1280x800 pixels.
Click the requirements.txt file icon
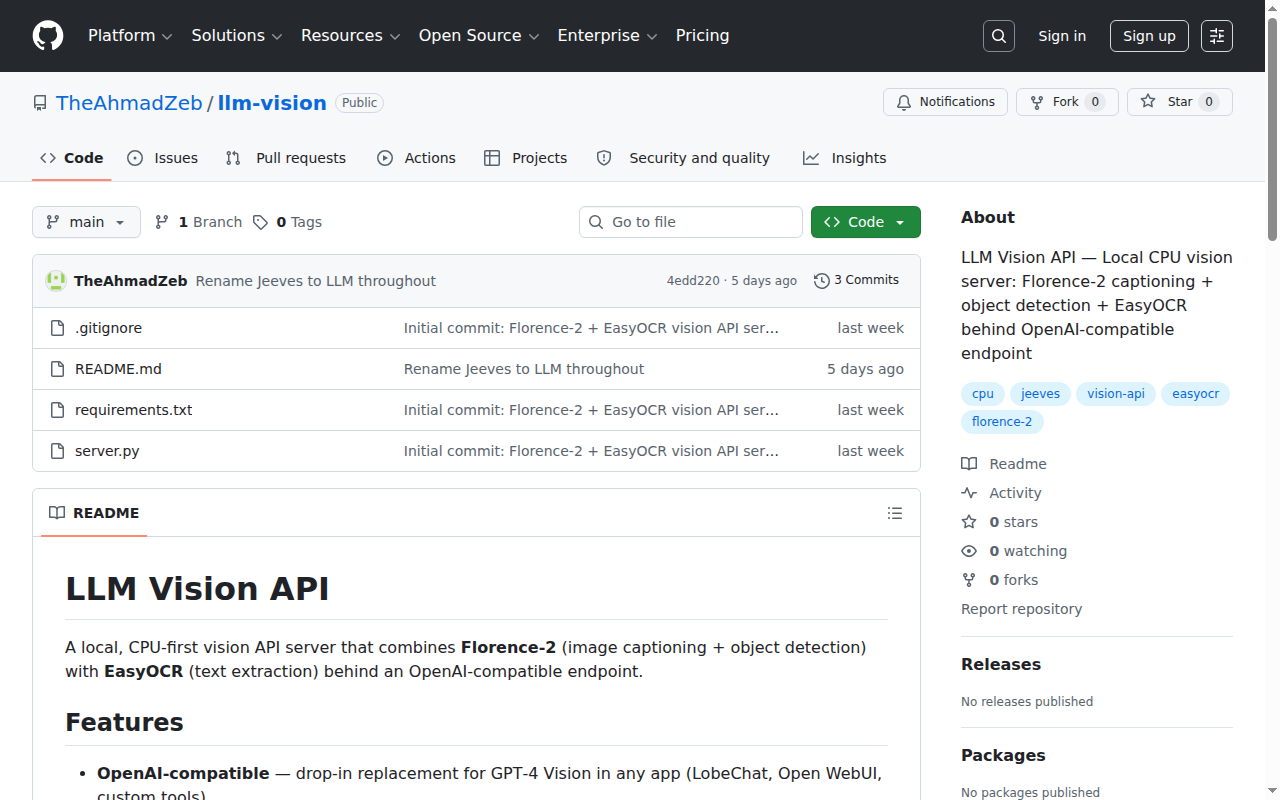point(57,410)
